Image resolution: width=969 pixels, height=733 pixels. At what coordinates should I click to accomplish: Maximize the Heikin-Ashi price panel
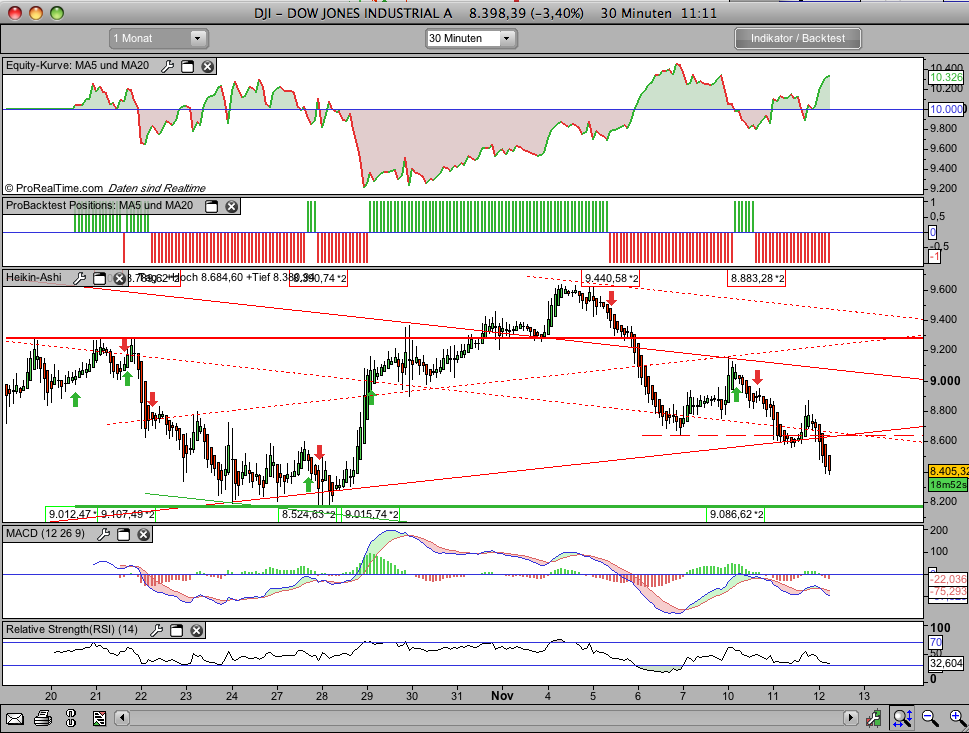(99, 278)
